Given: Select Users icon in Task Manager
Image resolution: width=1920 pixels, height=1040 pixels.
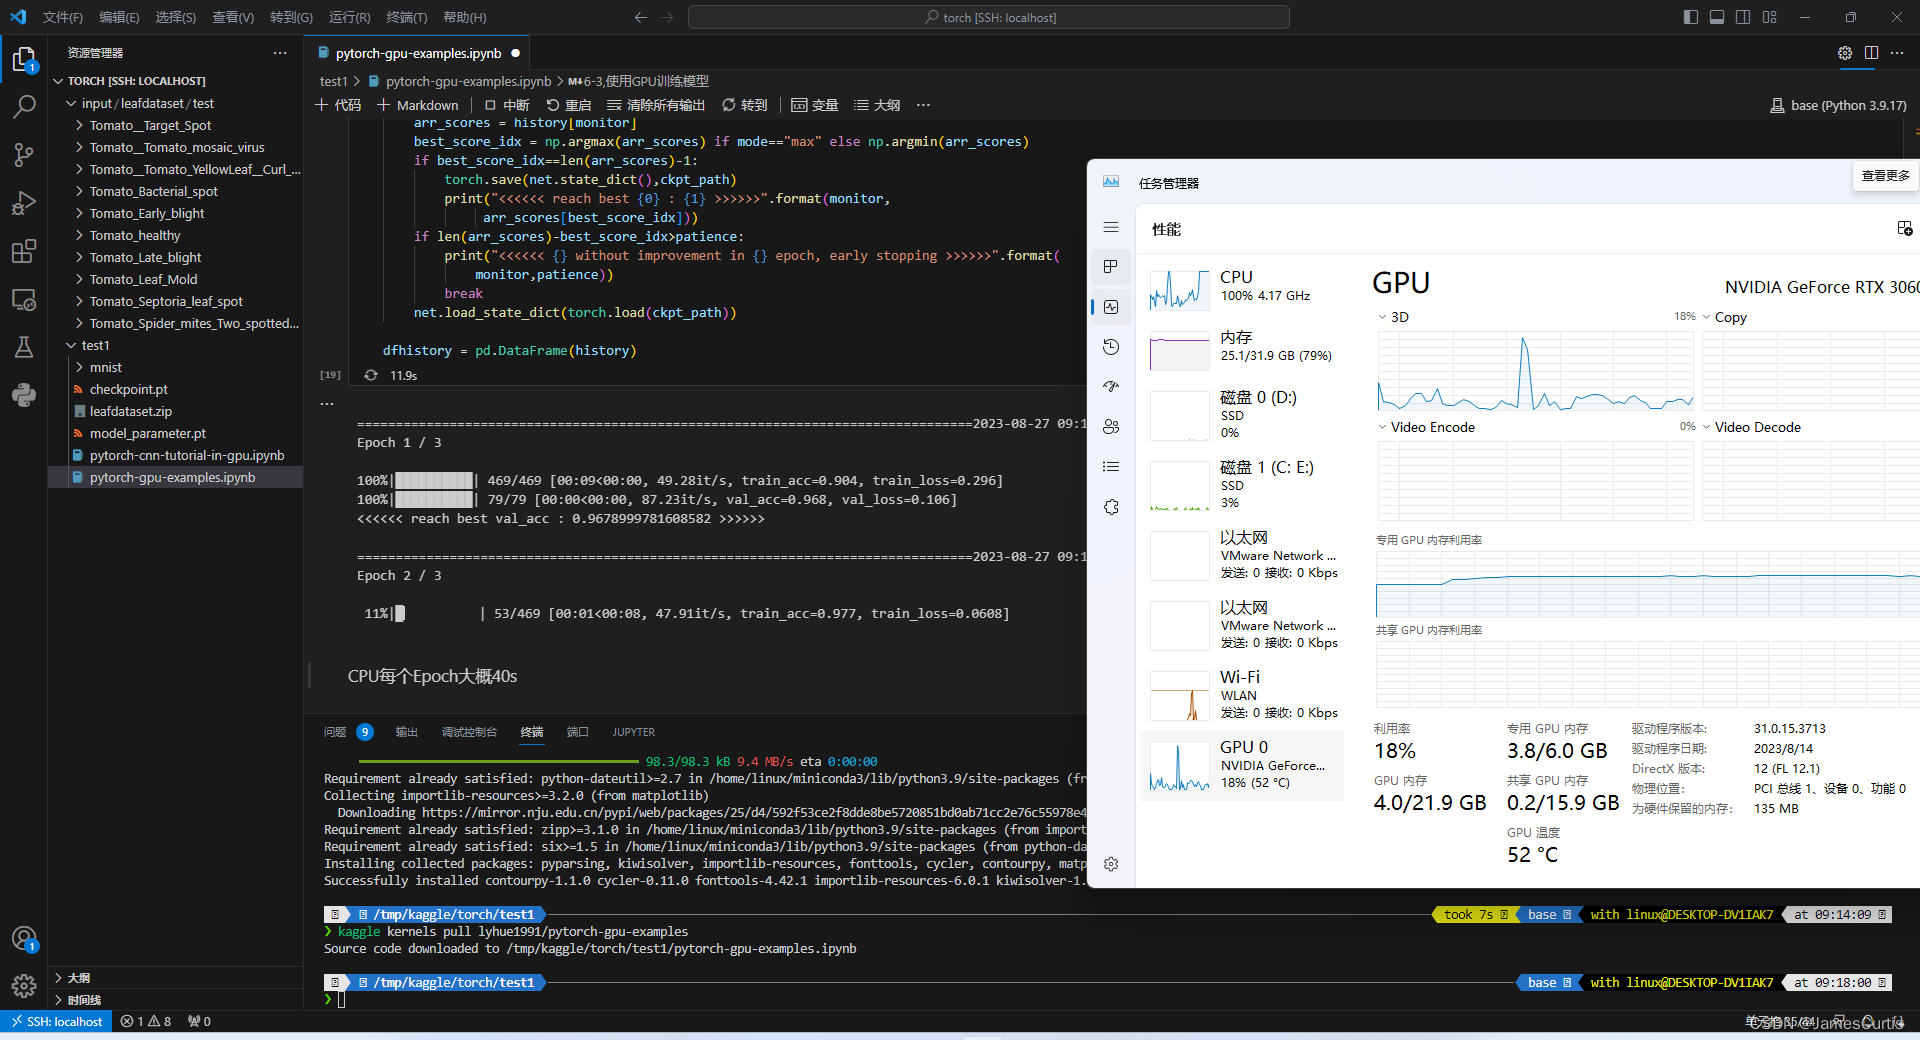Looking at the screenshot, I should 1111,427.
